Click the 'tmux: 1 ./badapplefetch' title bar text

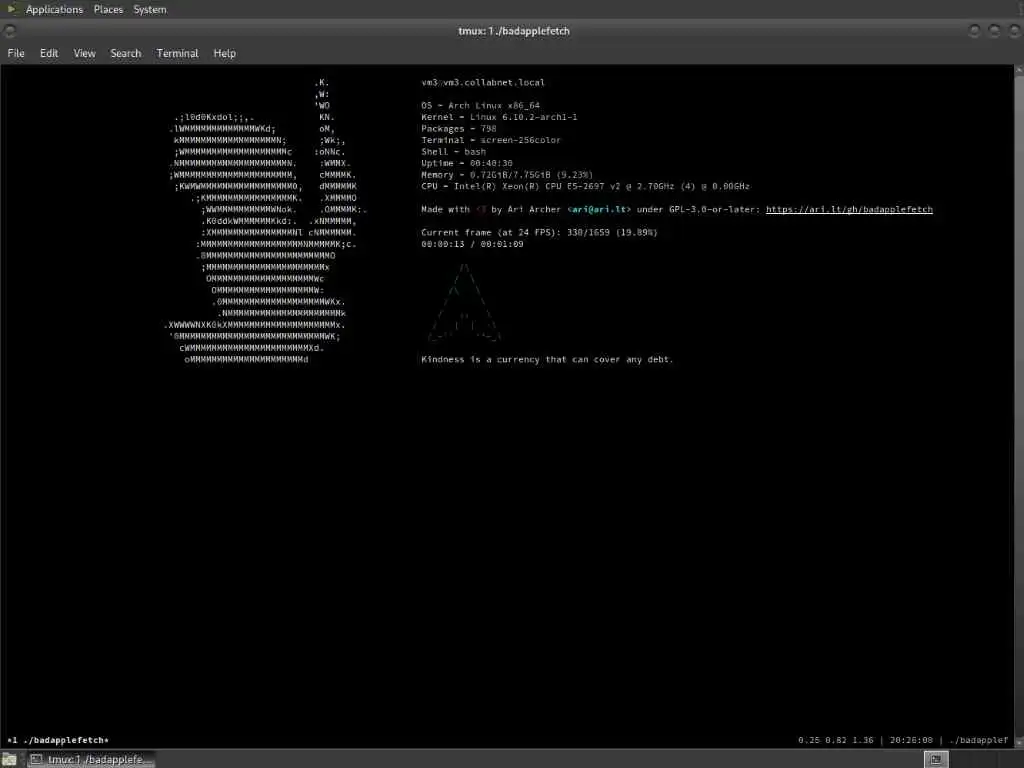tap(513, 31)
